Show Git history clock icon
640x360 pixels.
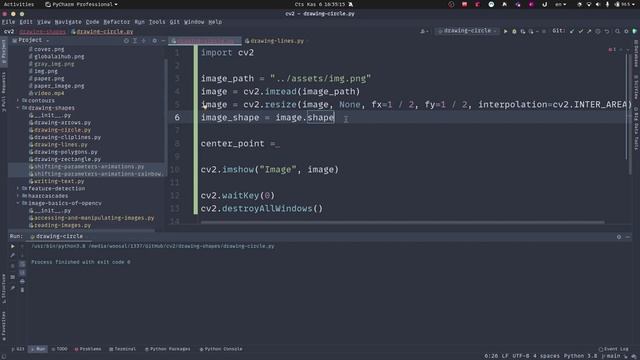(x=598, y=31)
